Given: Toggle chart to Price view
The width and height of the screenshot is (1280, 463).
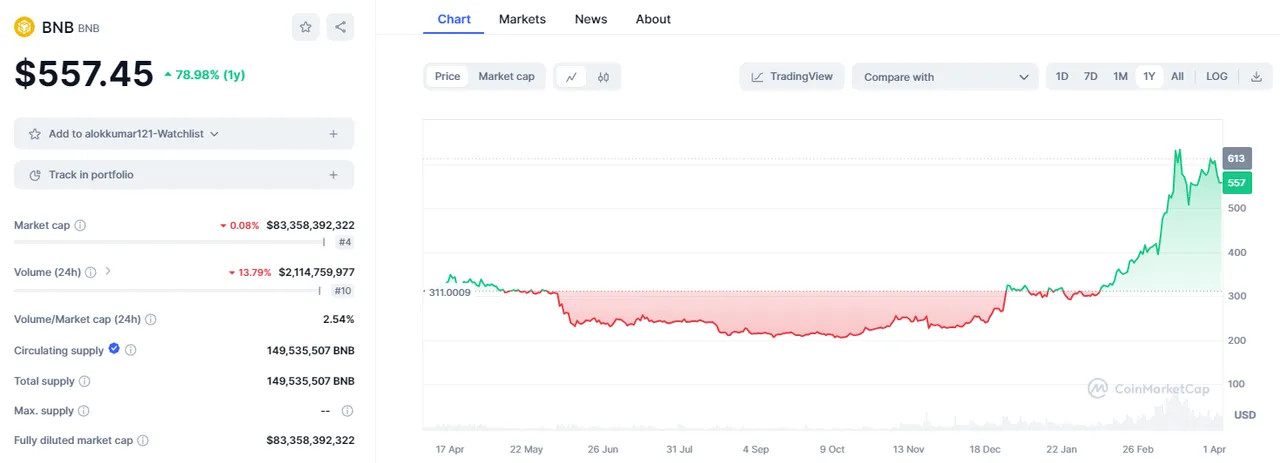Looking at the screenshot, I should pos(448,77).
